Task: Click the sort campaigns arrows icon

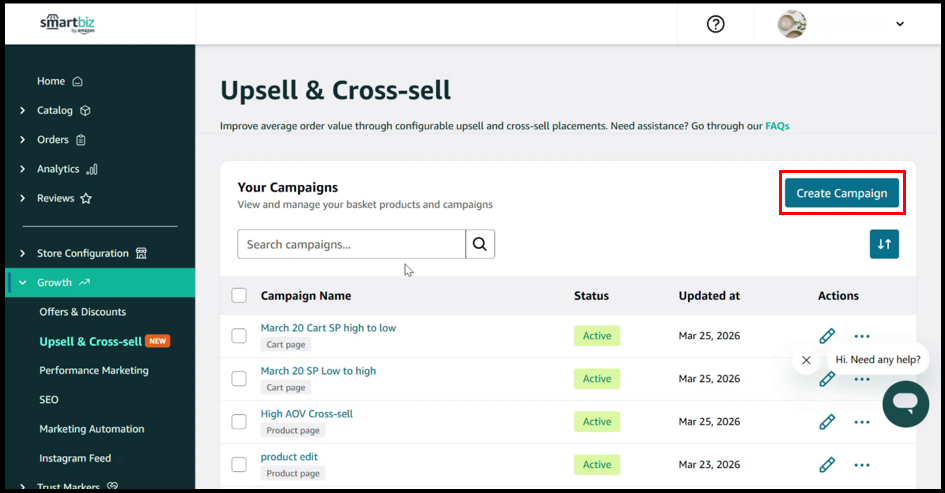Action: click(x=884, y=244)
